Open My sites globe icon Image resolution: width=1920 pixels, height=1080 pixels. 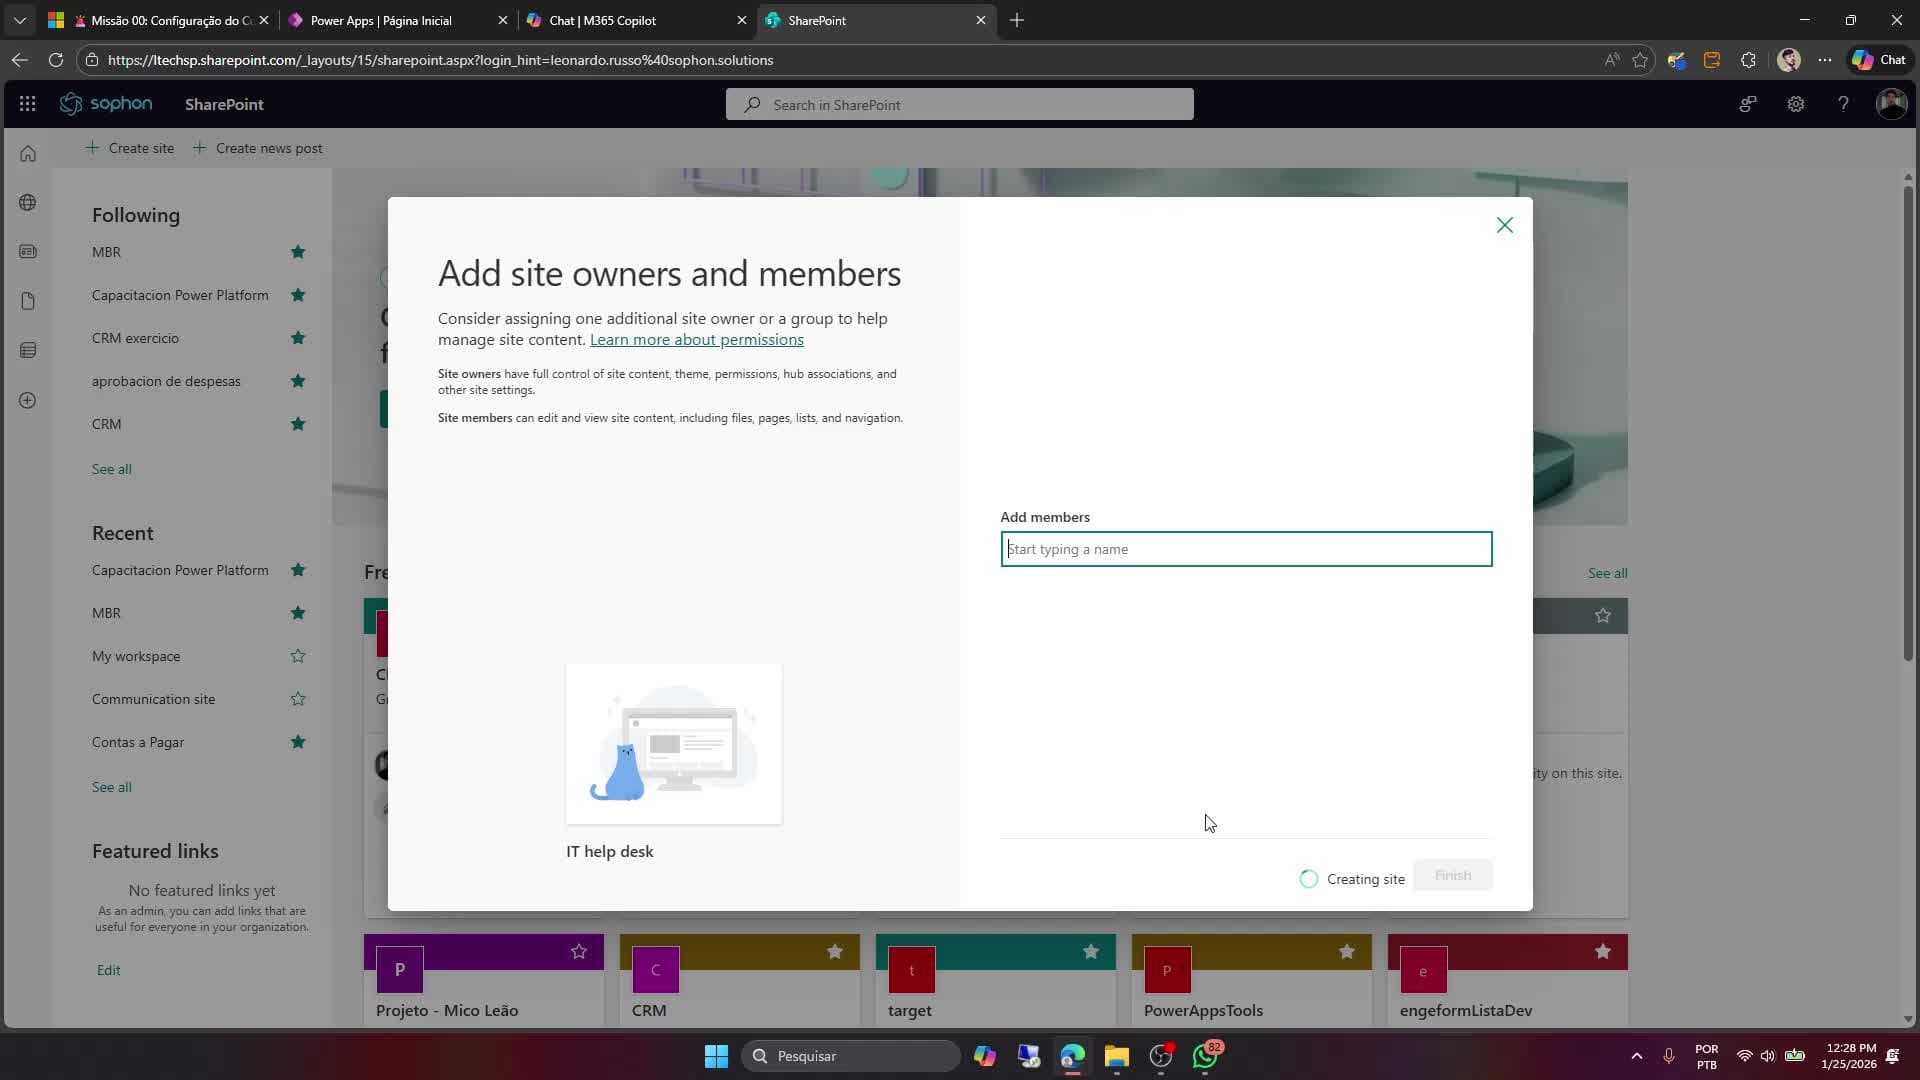coord(28,203)
